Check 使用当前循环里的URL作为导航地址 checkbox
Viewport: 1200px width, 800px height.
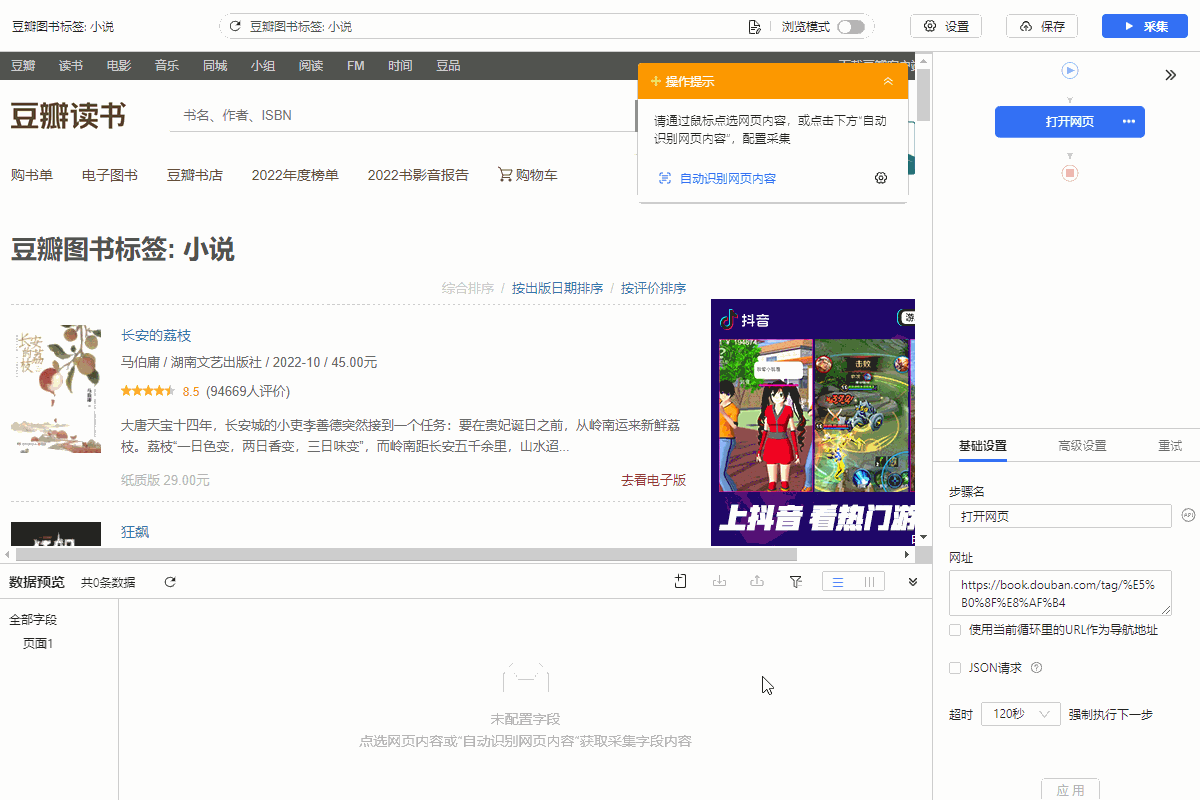coord(955,630)
